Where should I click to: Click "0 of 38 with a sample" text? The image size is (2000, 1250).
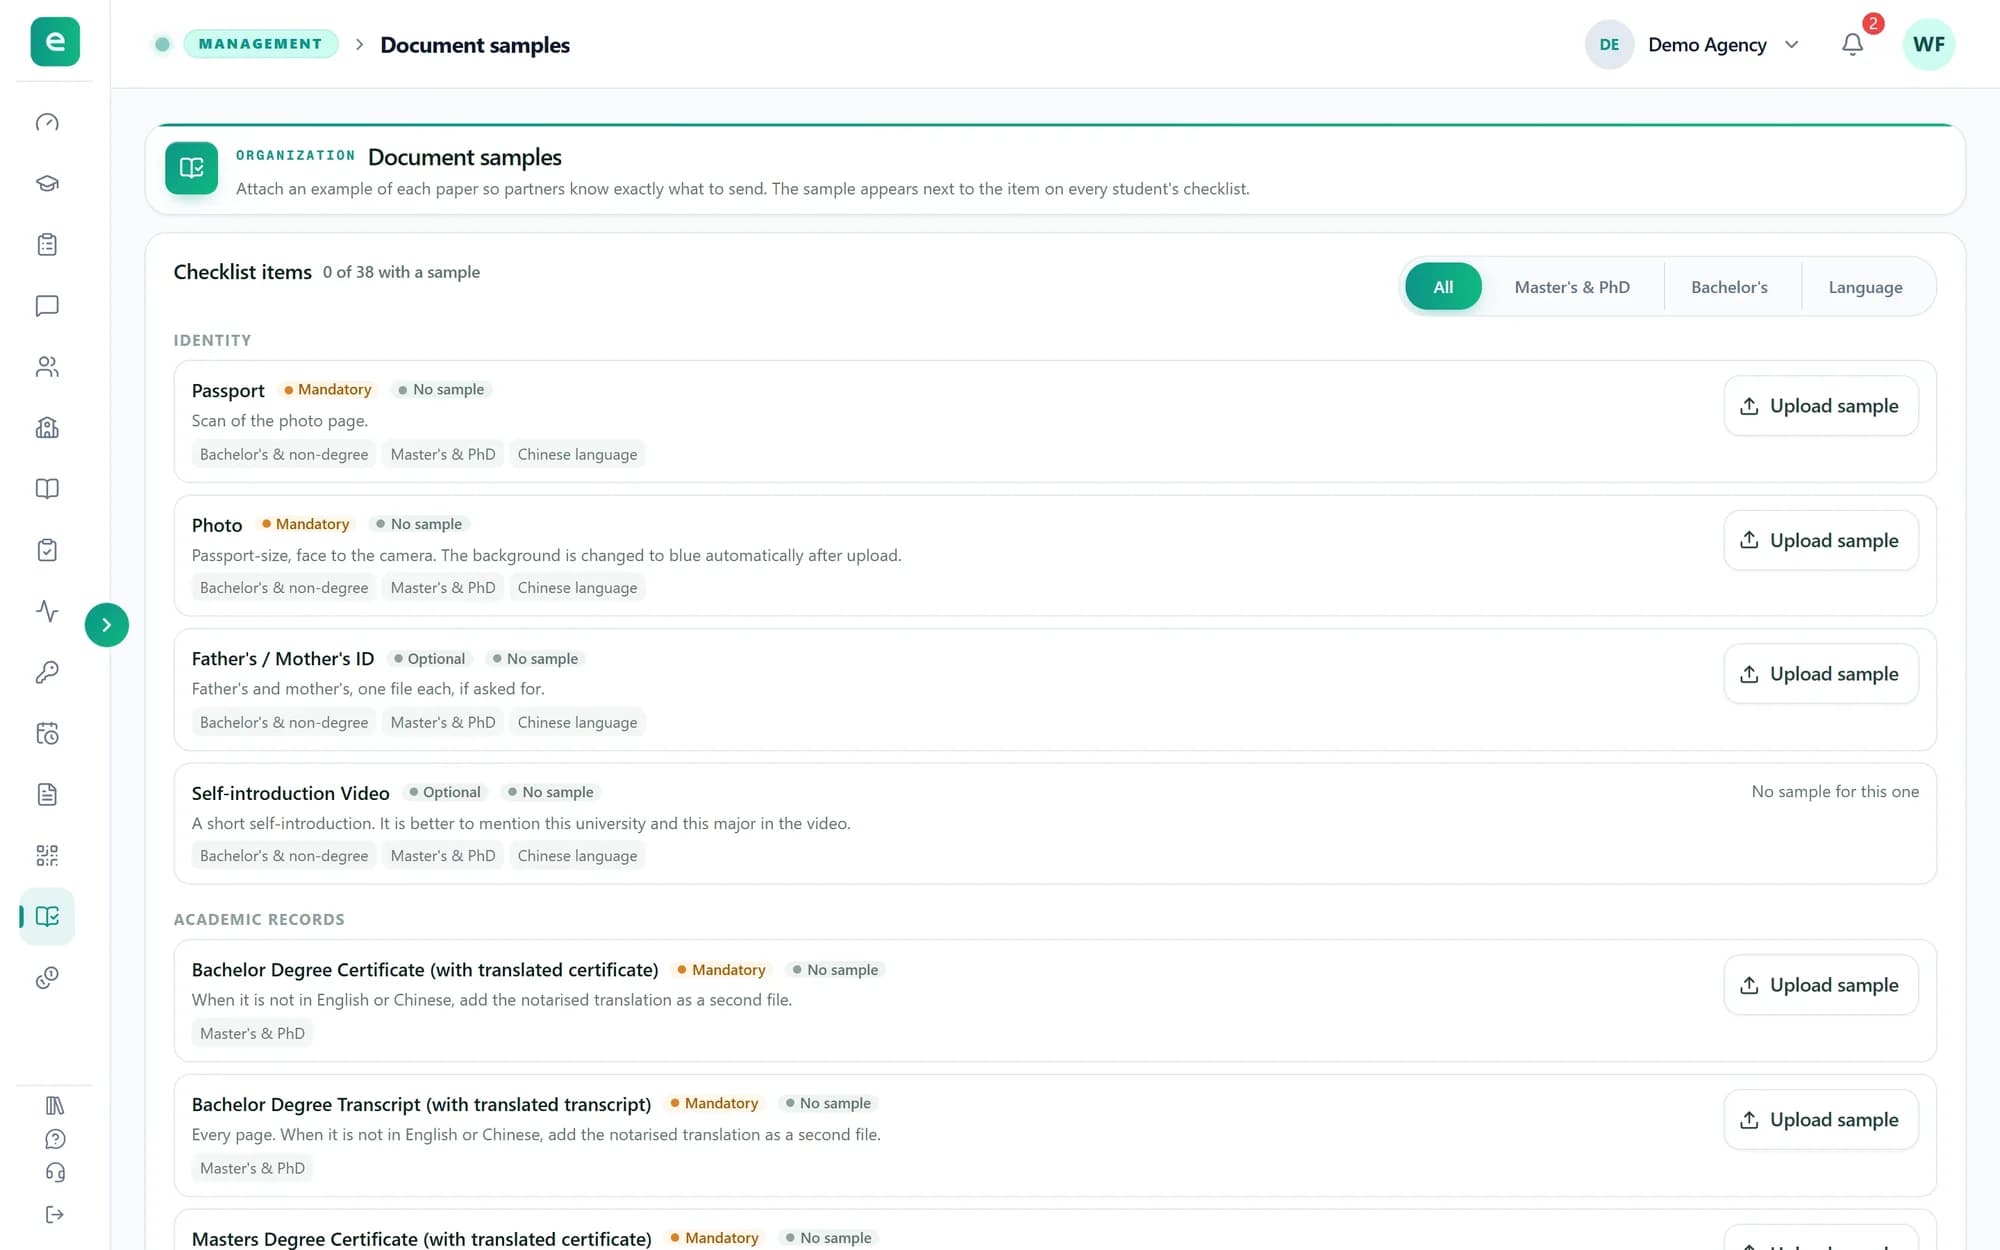(x=401, y=272)
